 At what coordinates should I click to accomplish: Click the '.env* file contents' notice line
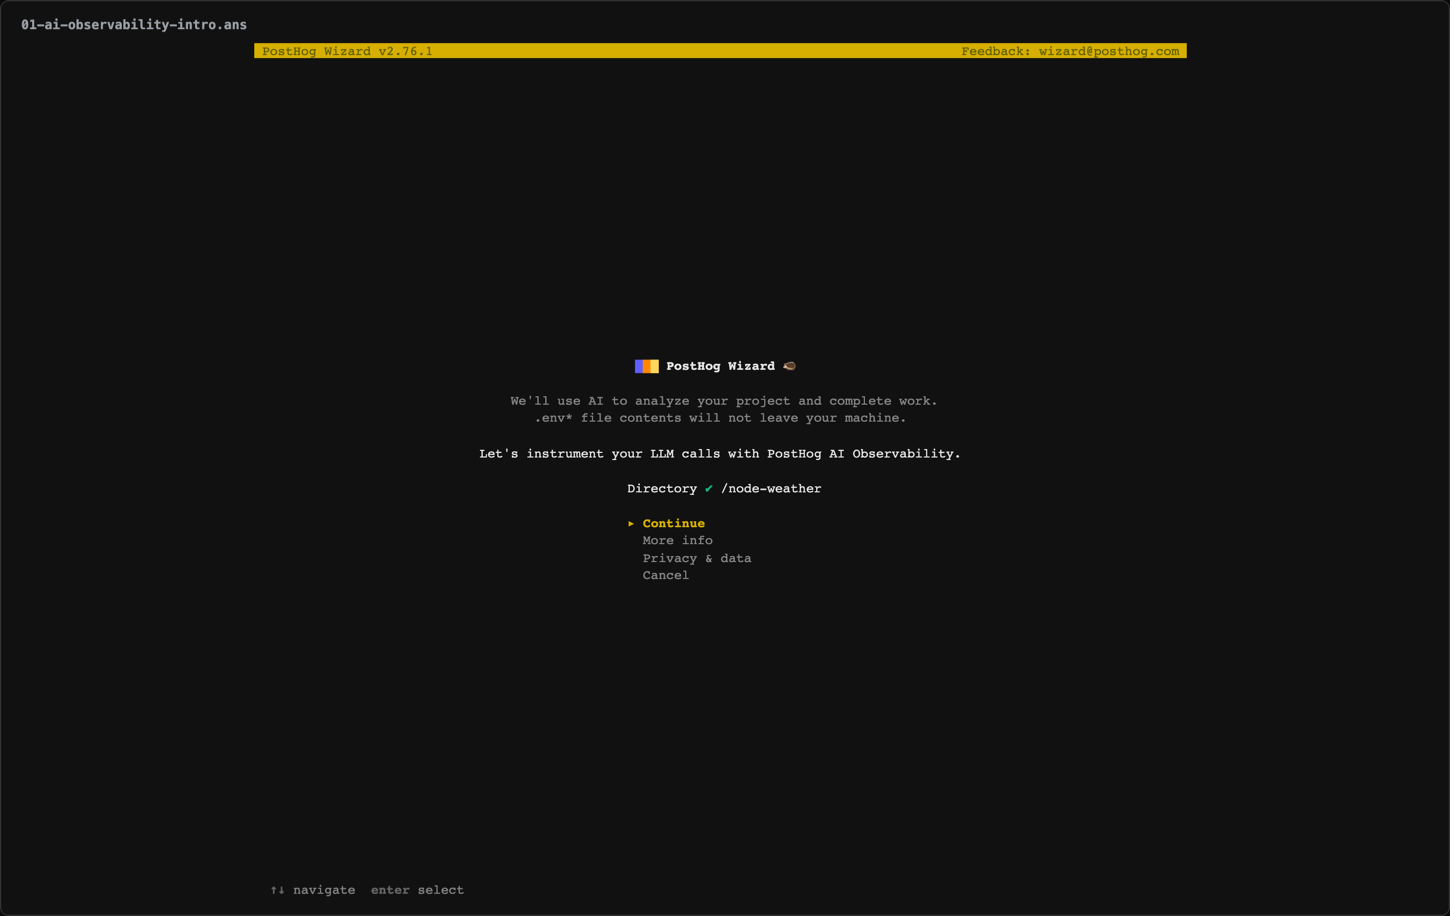[720, 418]
